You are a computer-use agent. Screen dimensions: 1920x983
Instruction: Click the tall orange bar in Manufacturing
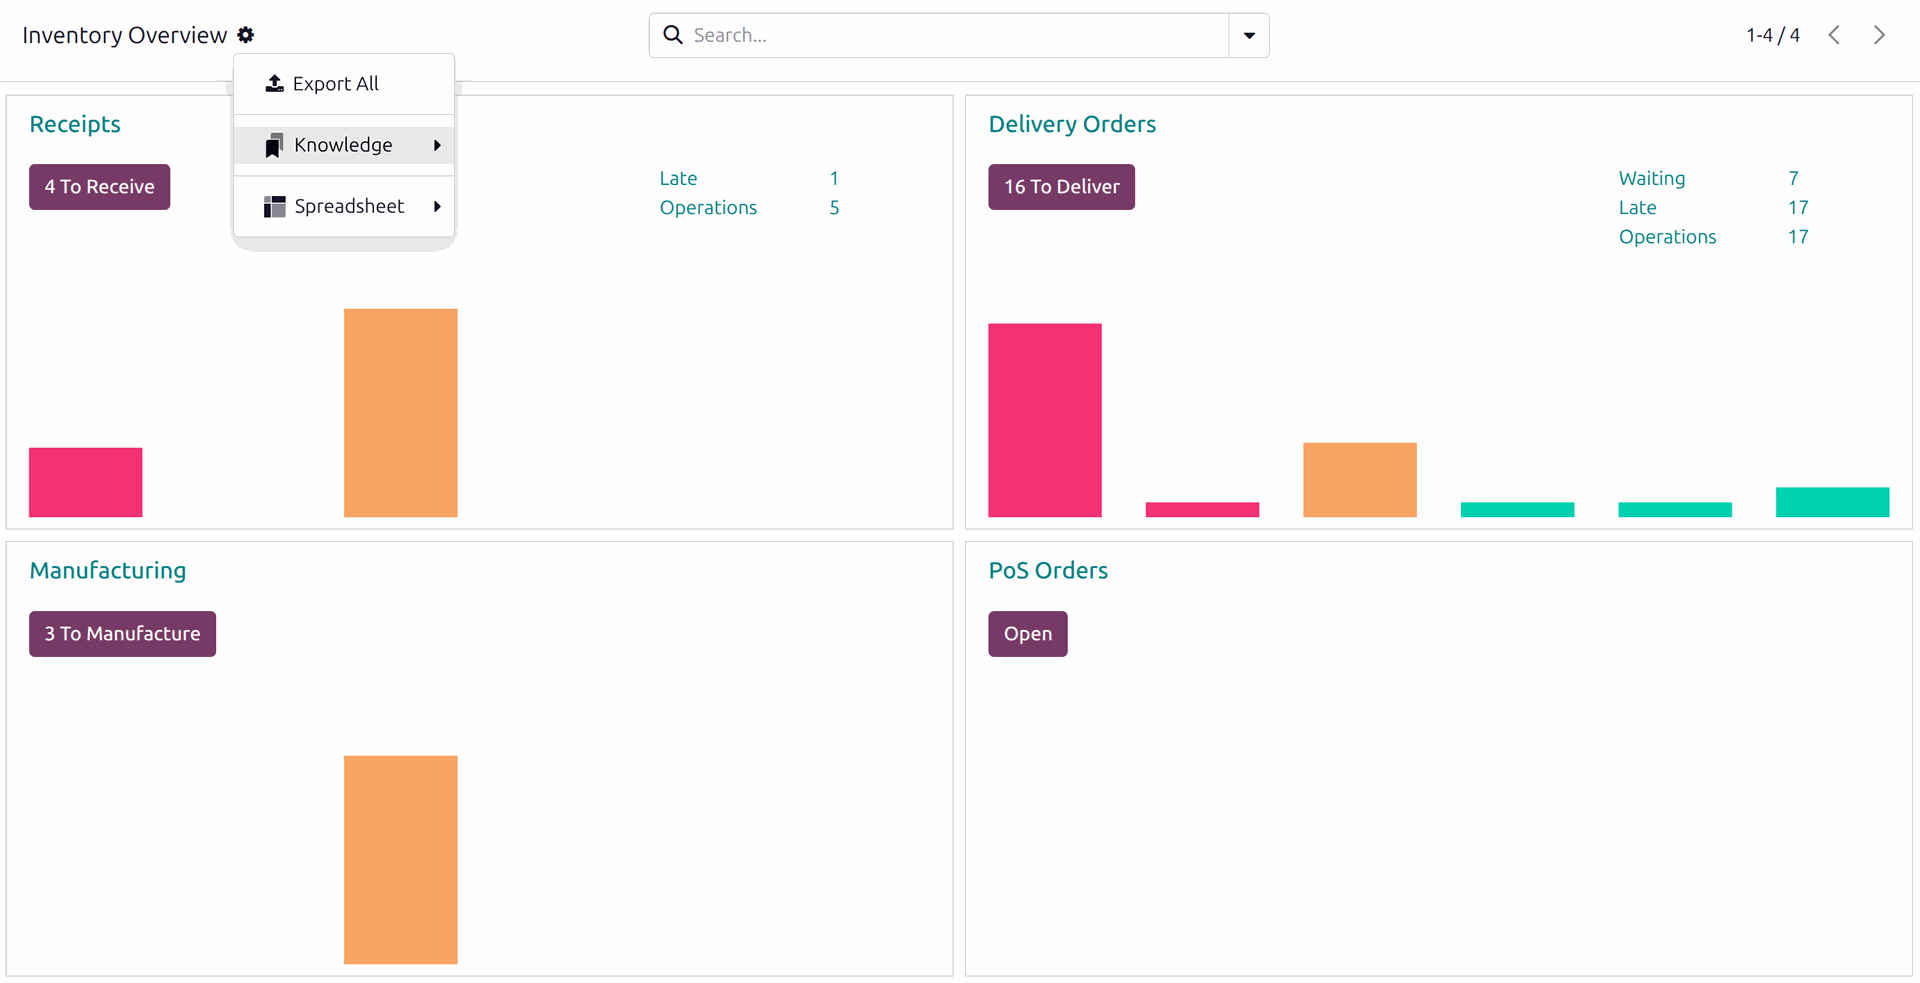pyautogui.click(x=400, y=859)
